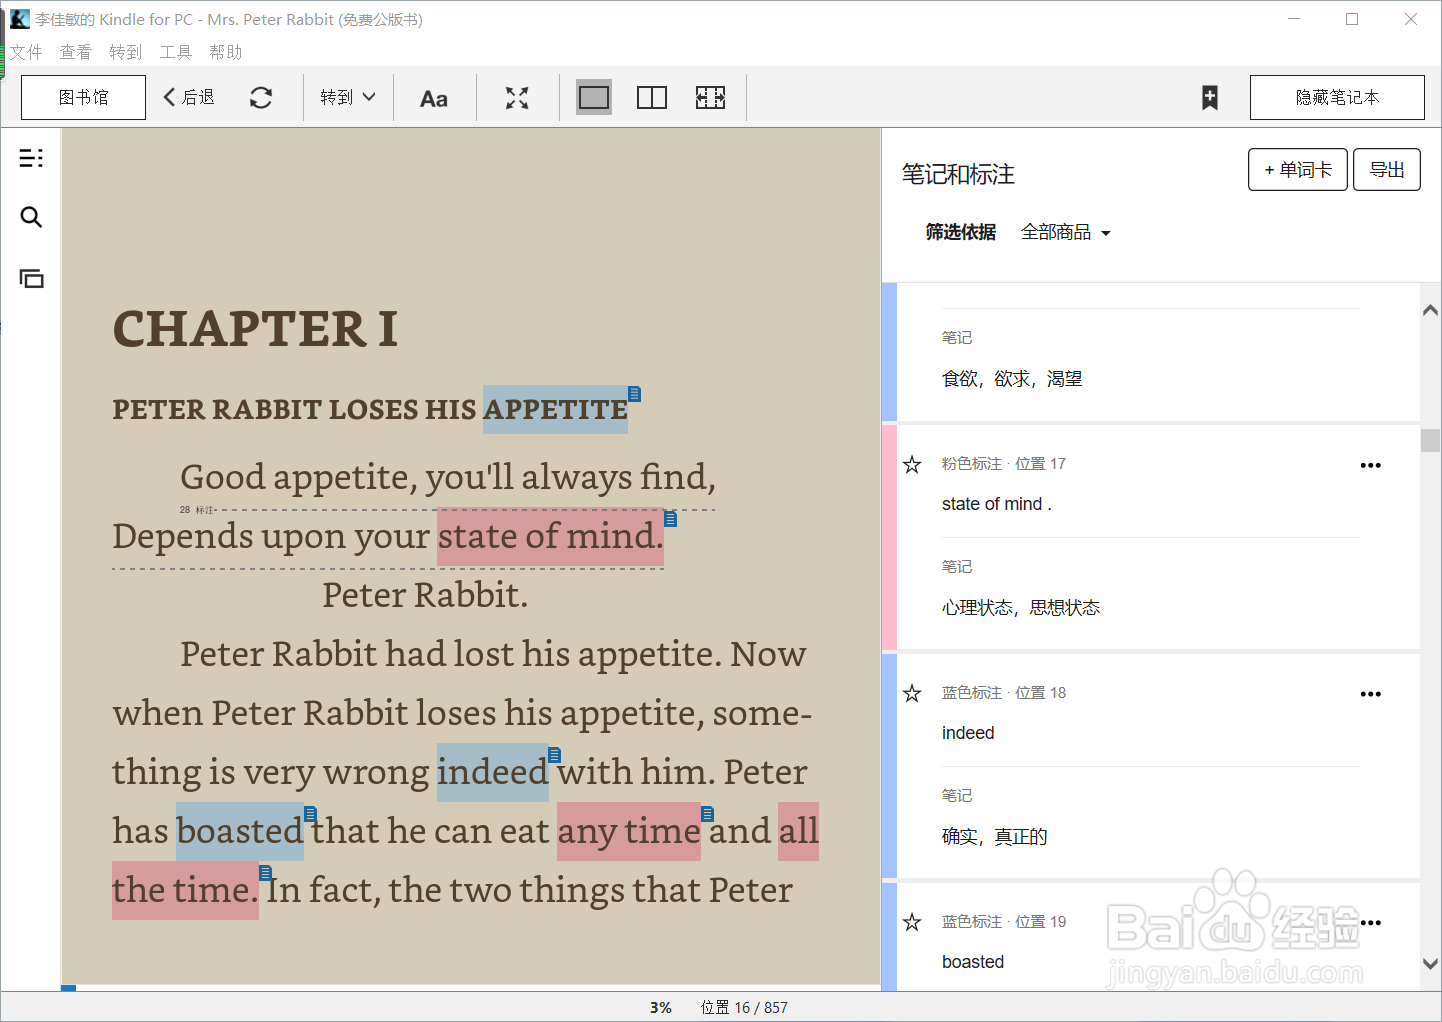
Task: Switch to auto-fit columns view
Action: point(710,97)
